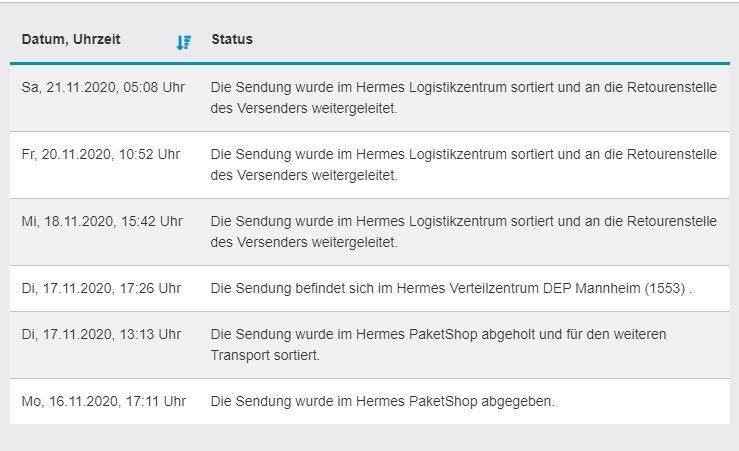Image resolution: width=739 pixels, height=451 pixels.
Task: Click the date Fr, 20.11.2020, 10:52 Uhr
Action: pyautogui.click(x=101, y=154)
